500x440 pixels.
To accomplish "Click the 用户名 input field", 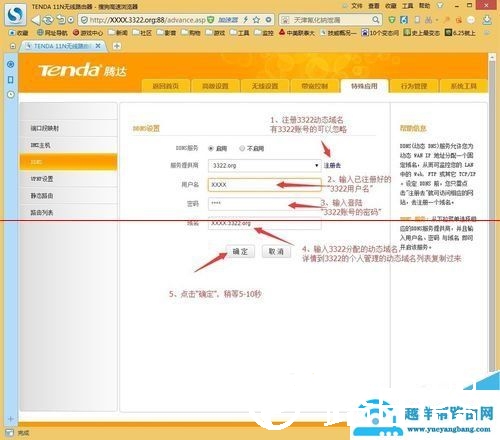I will pos(265,185).
